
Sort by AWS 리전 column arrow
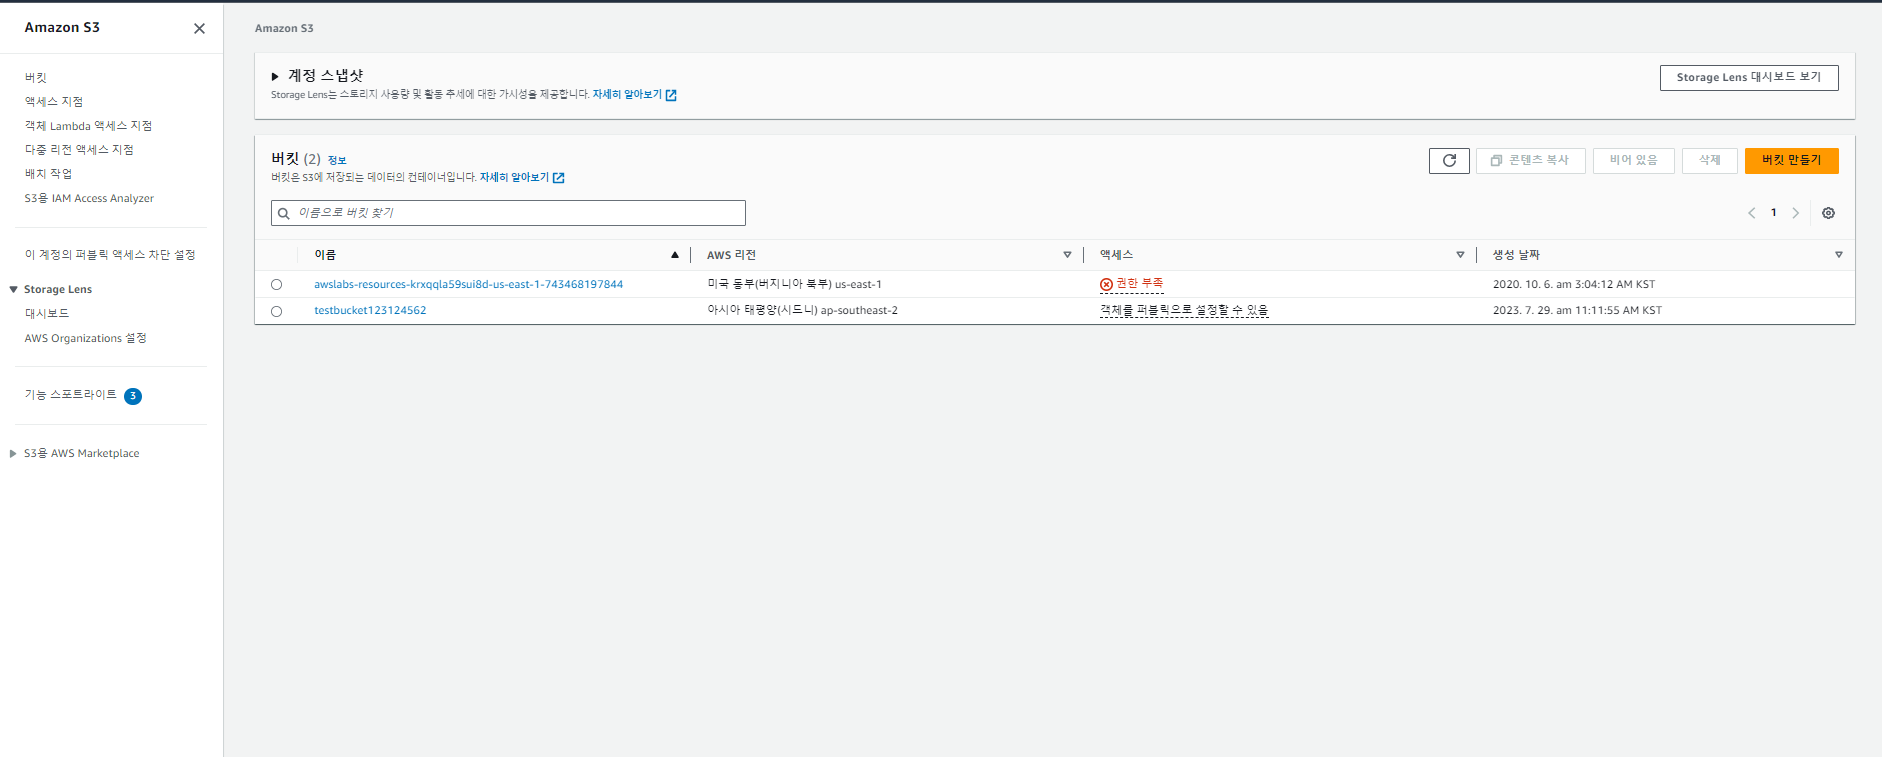[1067, 255]
